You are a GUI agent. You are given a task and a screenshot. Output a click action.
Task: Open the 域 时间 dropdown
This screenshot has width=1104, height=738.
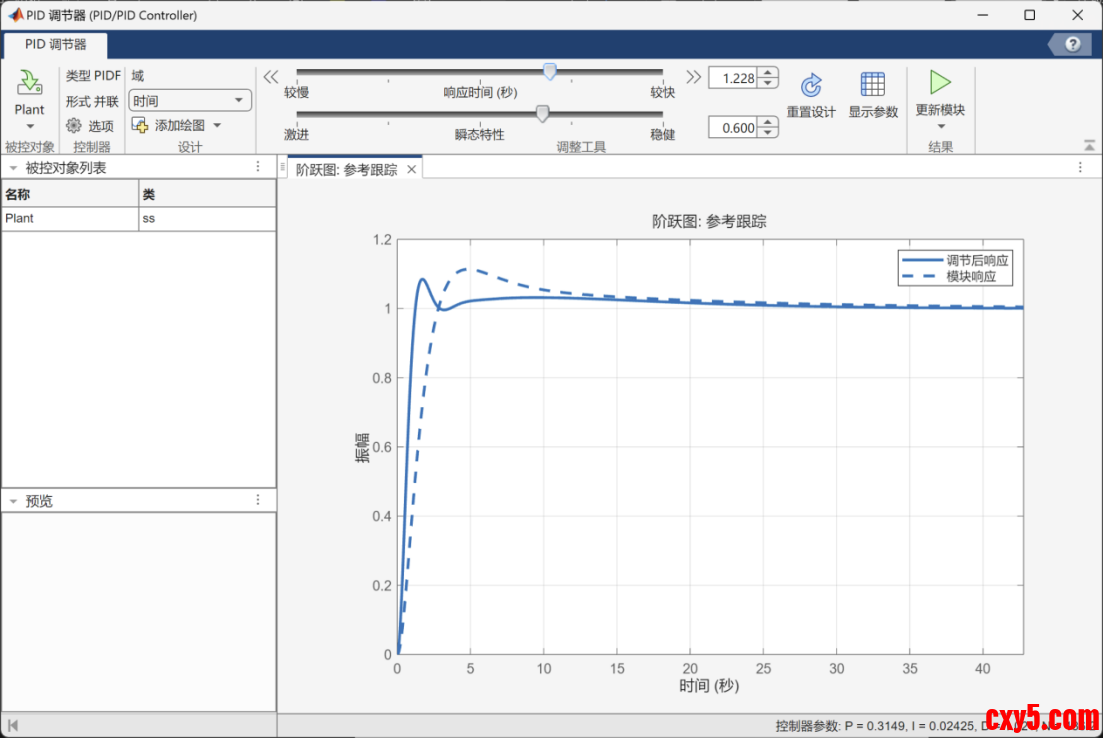coord(190,100)
